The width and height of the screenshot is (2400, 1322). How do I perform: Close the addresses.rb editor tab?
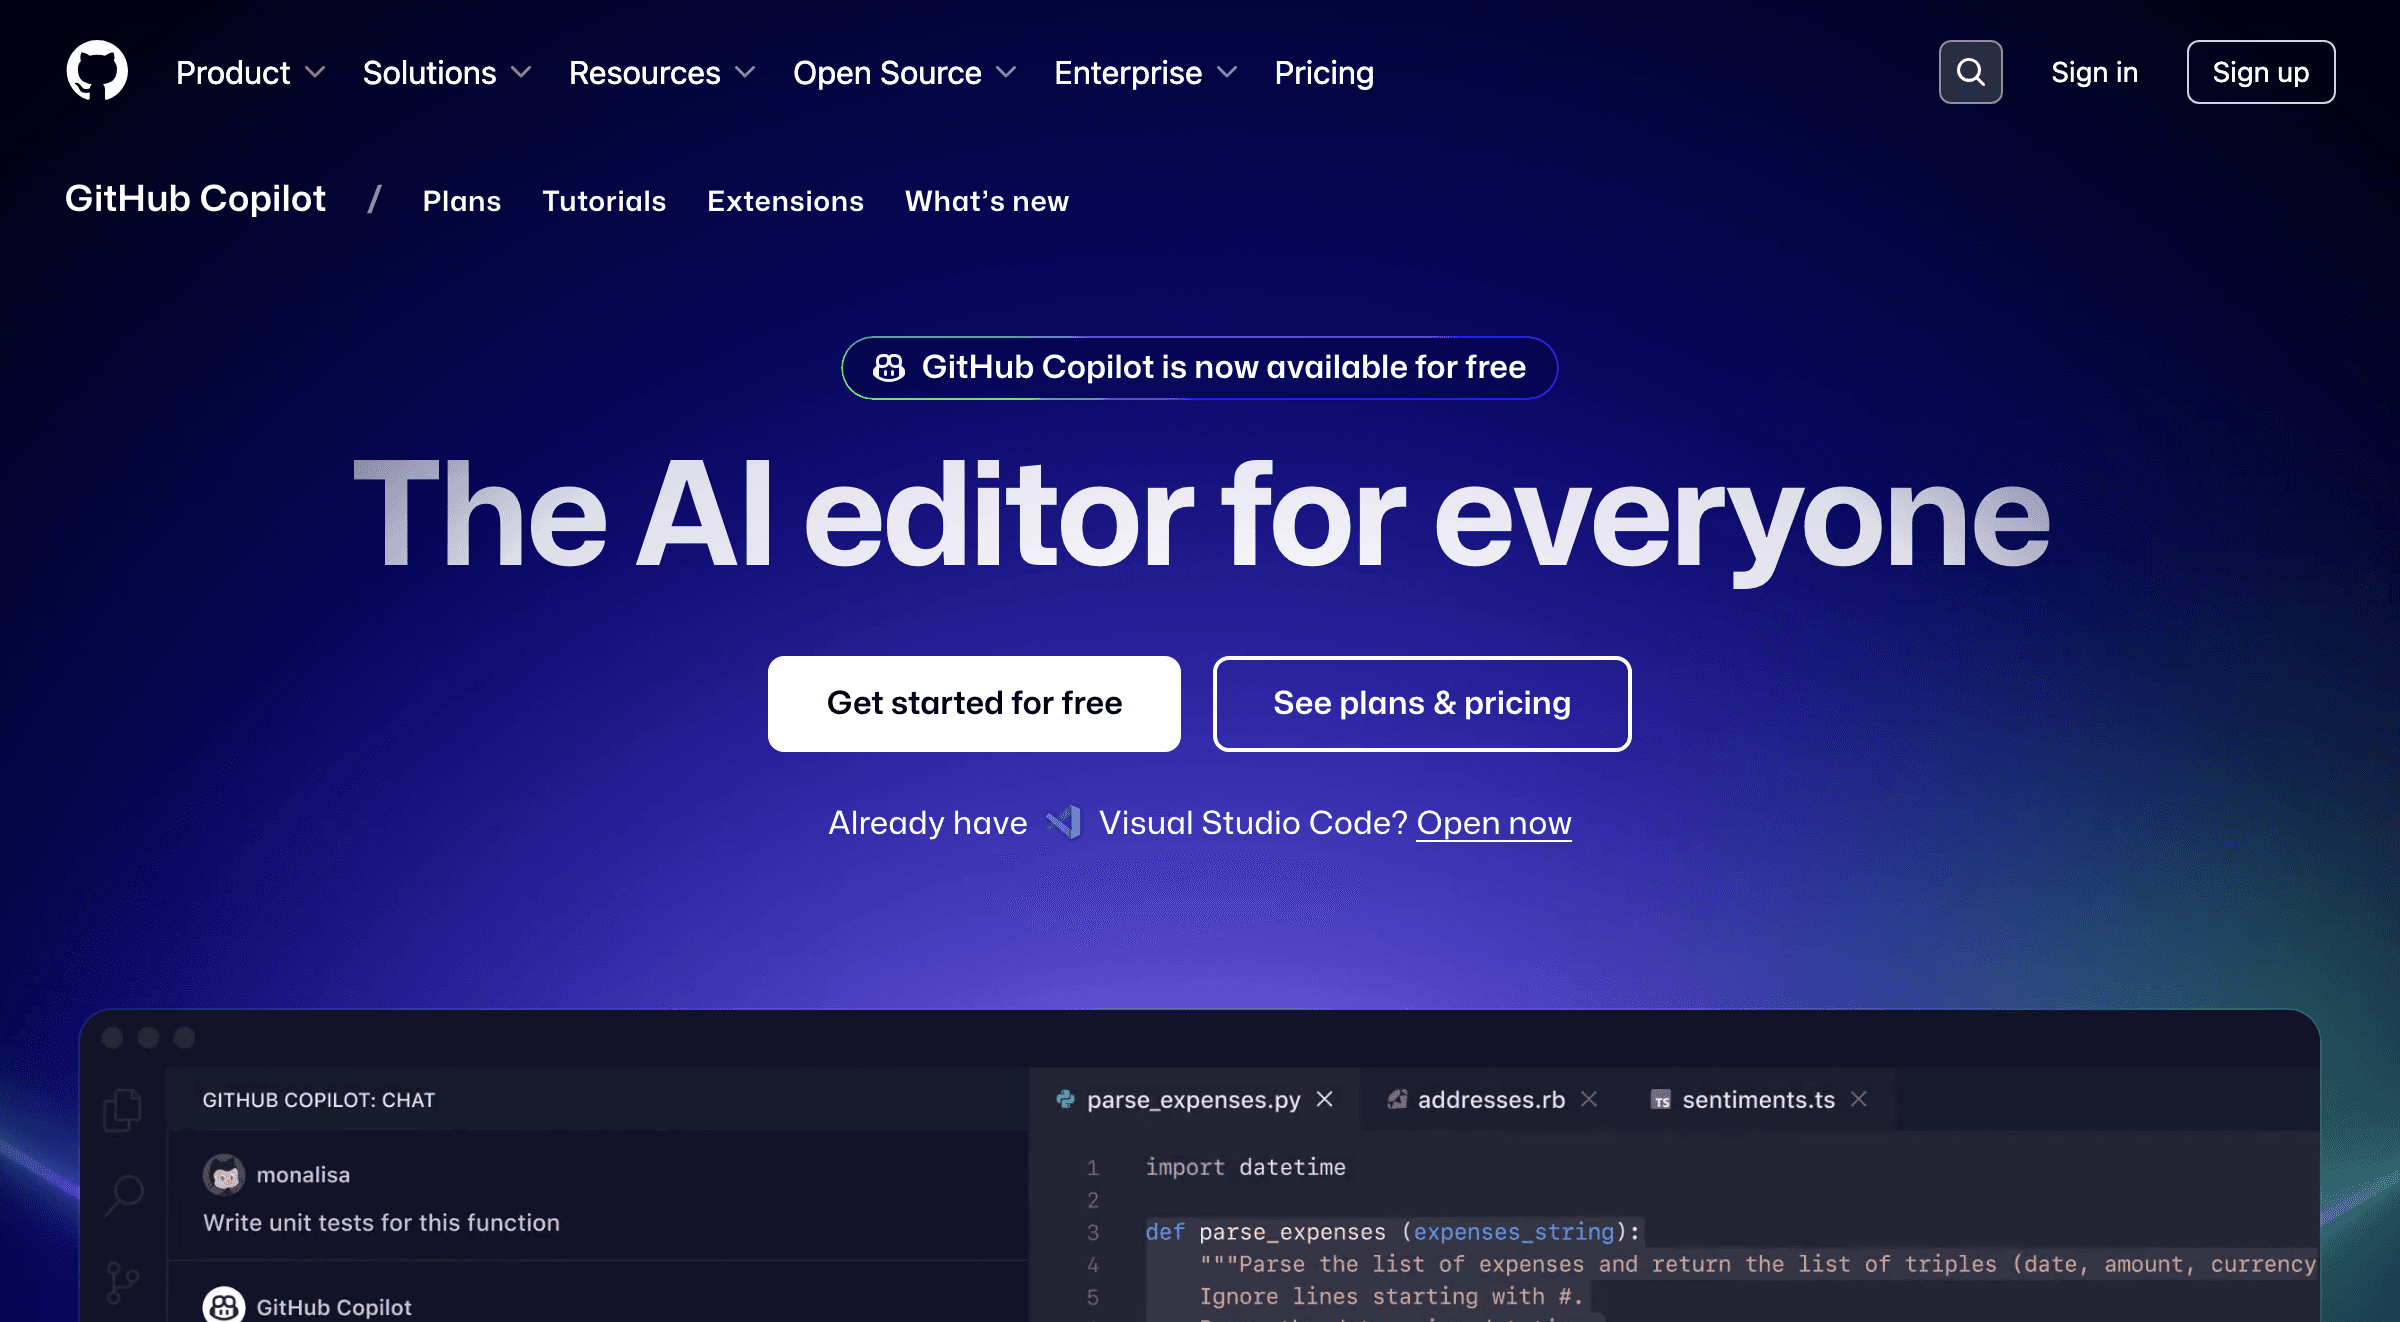(x=1588, y=1099)
